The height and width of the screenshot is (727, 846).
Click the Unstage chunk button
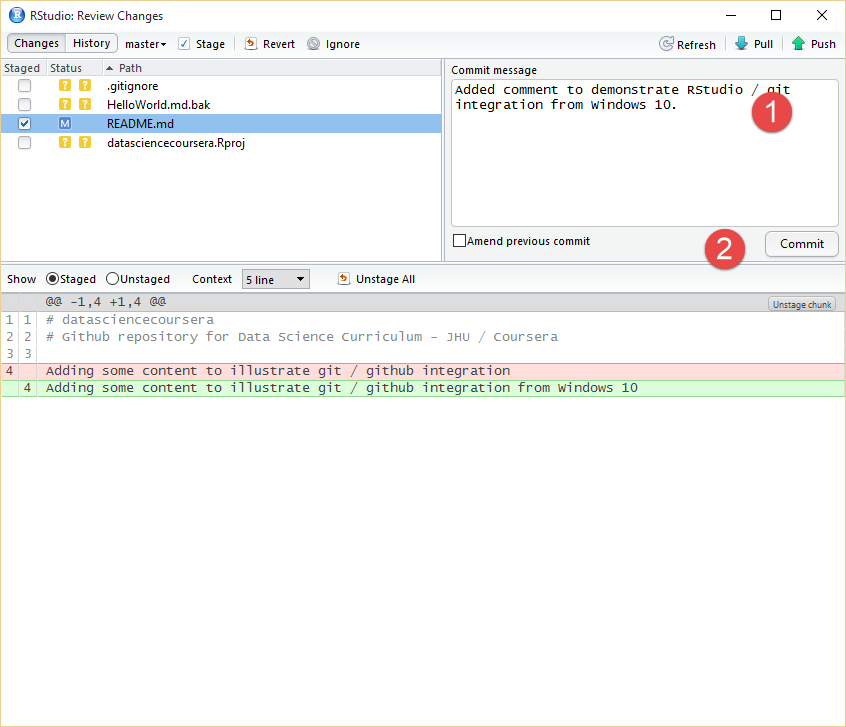point(801,304)
